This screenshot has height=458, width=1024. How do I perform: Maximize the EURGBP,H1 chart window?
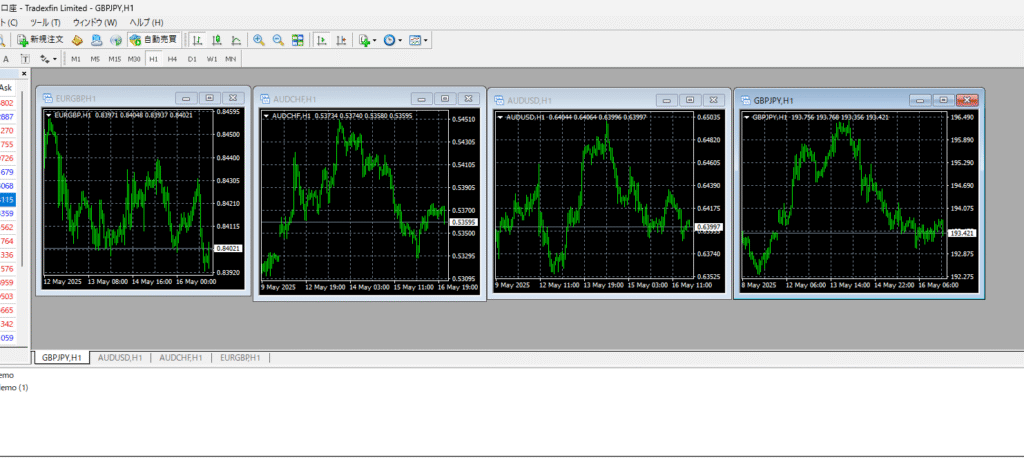tap(210, 98)
